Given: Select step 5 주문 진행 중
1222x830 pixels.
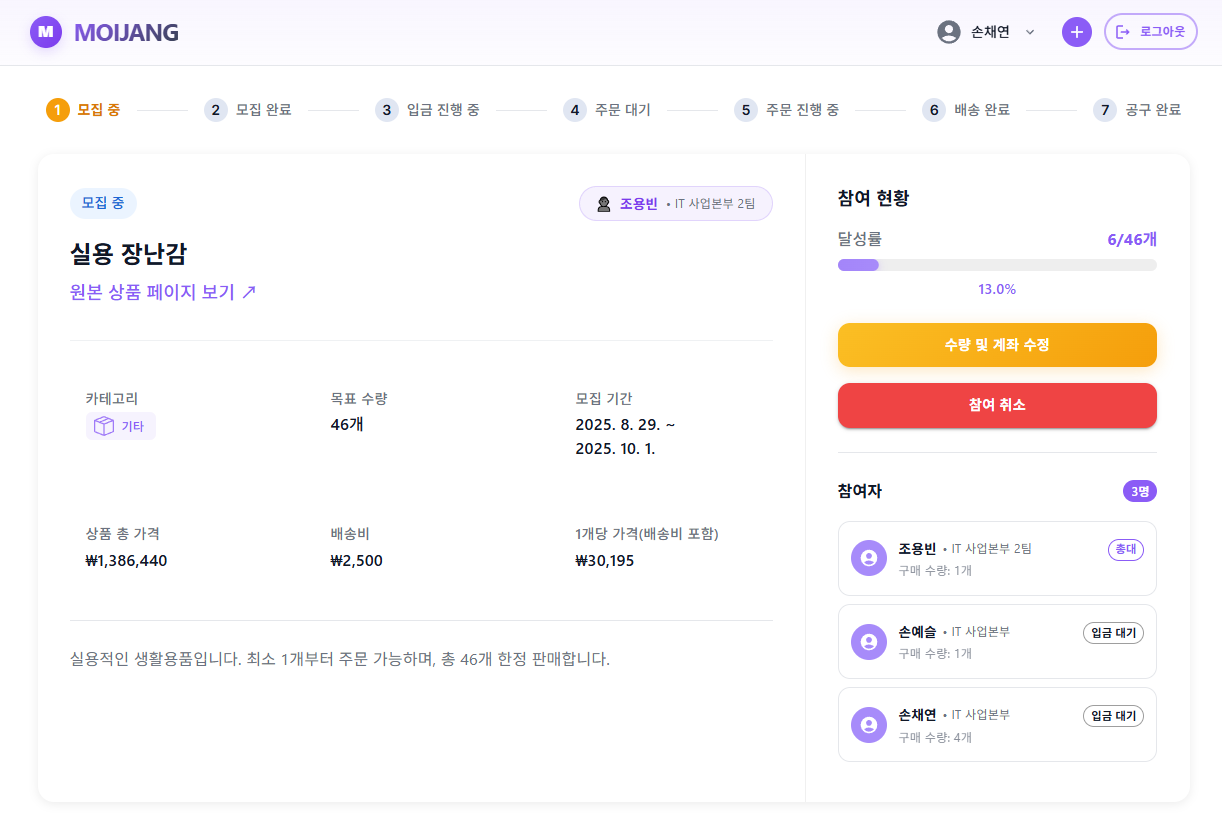Looking at the screenshot, I should pyautogui.click(x=786, y=110).
